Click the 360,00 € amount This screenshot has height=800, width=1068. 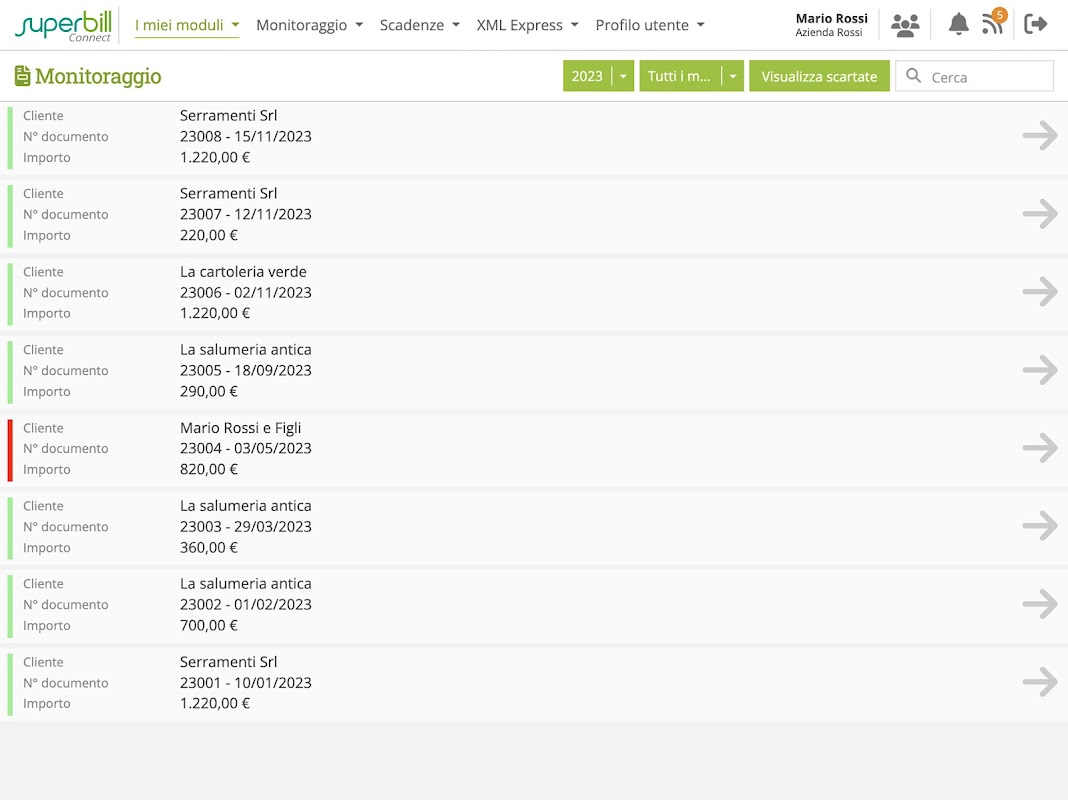[x=208, y=547]
